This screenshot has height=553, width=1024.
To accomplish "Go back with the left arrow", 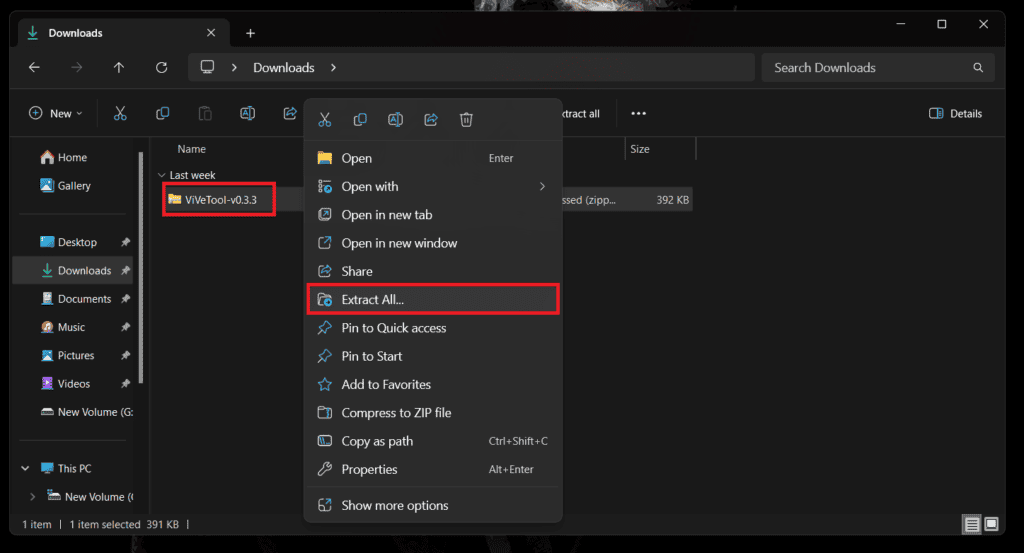I will pyautogui.click(x=34, y=67).
